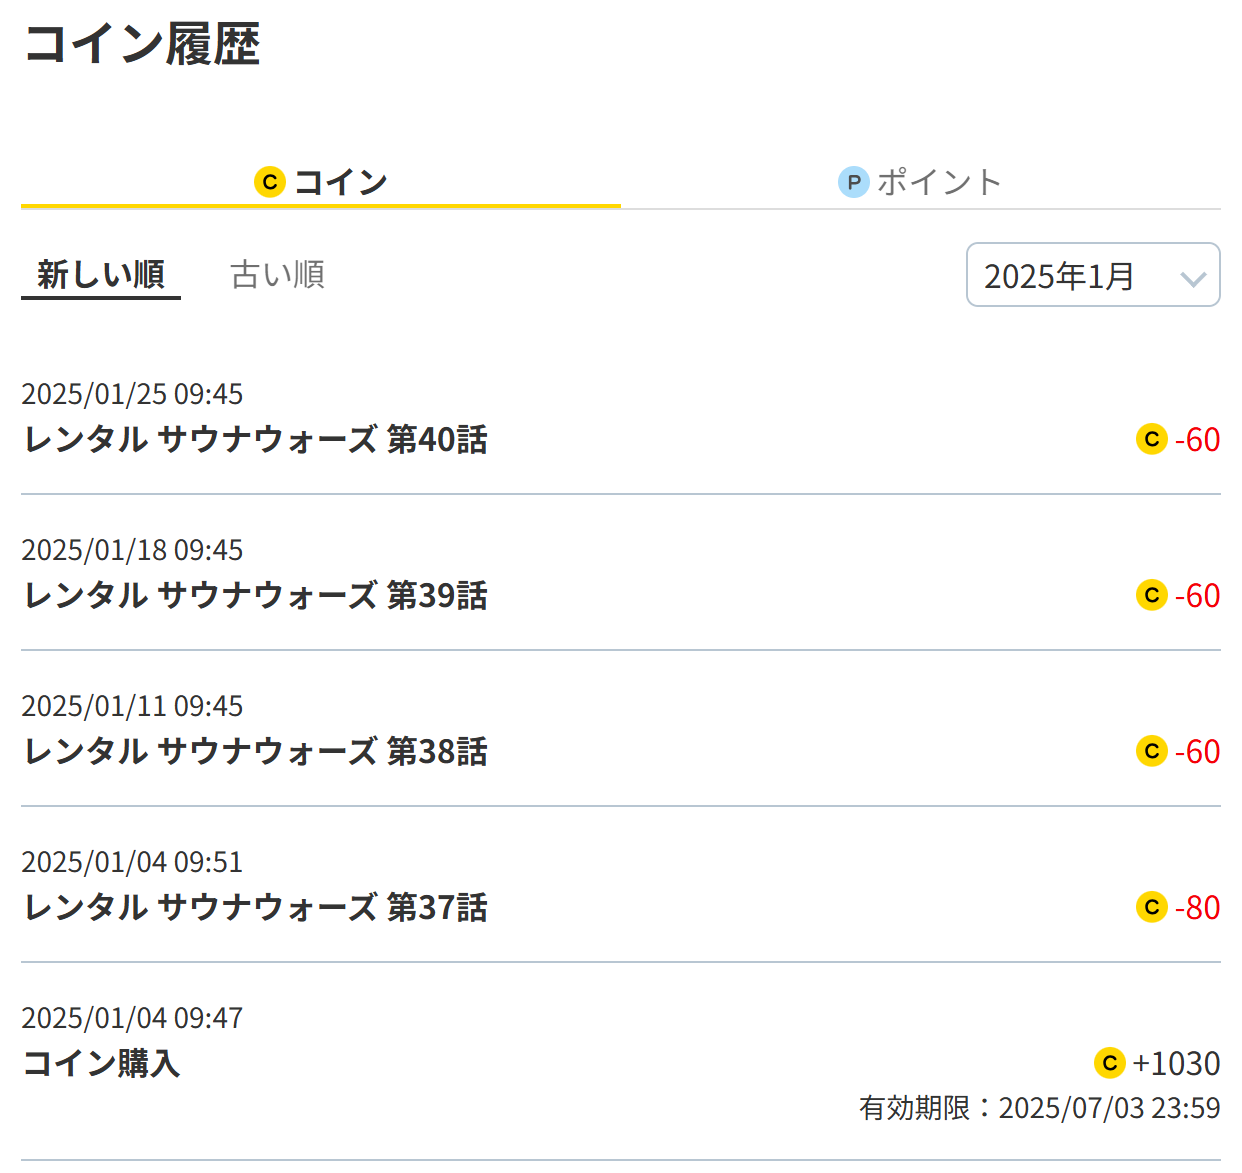Viewport: 1242px width, 1173px height.
Task: Click the coin icon beside -80 for 第37話
Action: tap(1152, 907)
